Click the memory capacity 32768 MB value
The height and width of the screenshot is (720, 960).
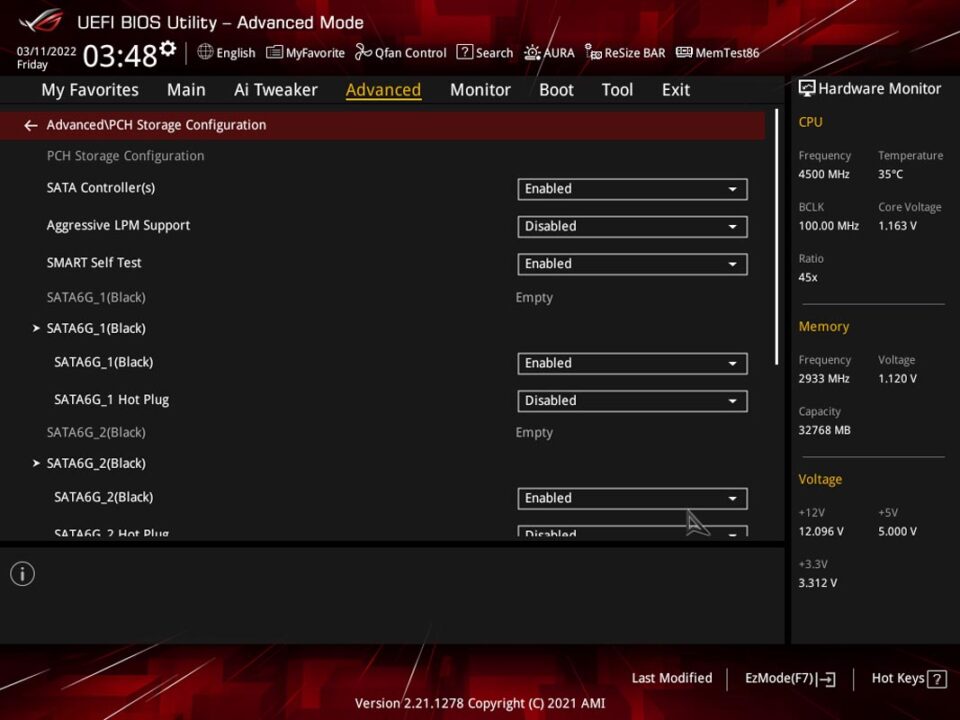[x=824, y=430]
